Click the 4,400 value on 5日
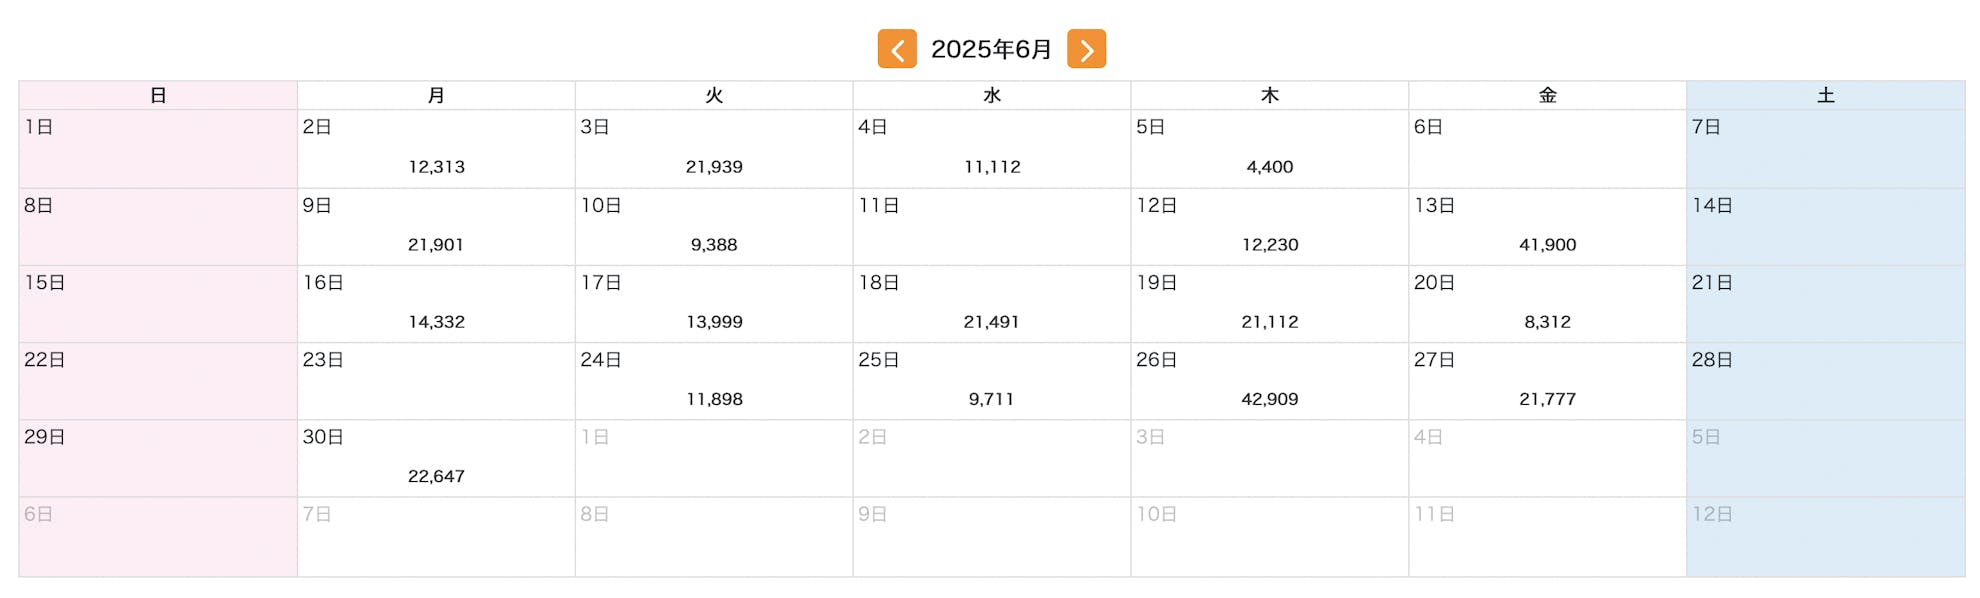This screenshot has height=598, width=1980. (x=1269, y=167)
